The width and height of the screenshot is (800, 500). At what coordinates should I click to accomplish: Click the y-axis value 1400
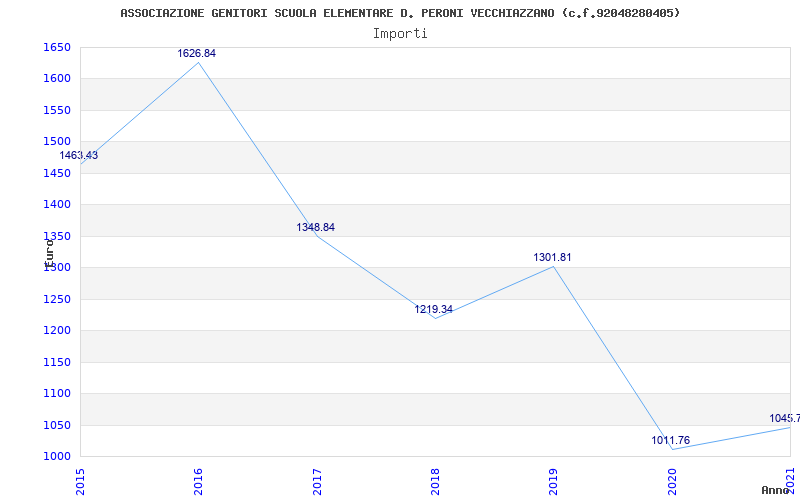57,205
